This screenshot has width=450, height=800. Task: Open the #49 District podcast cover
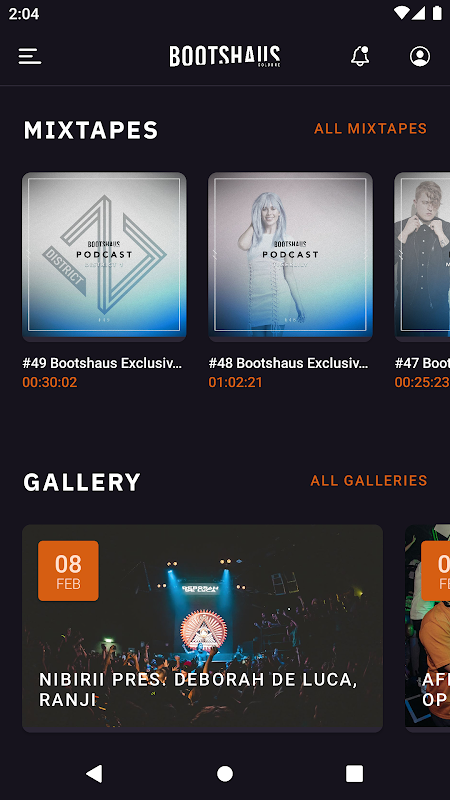click(x=104, y=257)
